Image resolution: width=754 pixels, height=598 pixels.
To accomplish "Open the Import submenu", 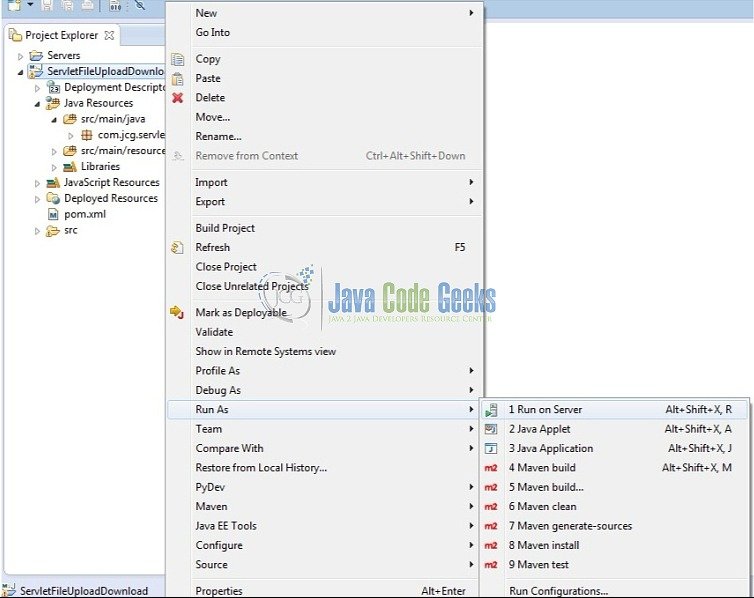I will [x=325, y=182].
